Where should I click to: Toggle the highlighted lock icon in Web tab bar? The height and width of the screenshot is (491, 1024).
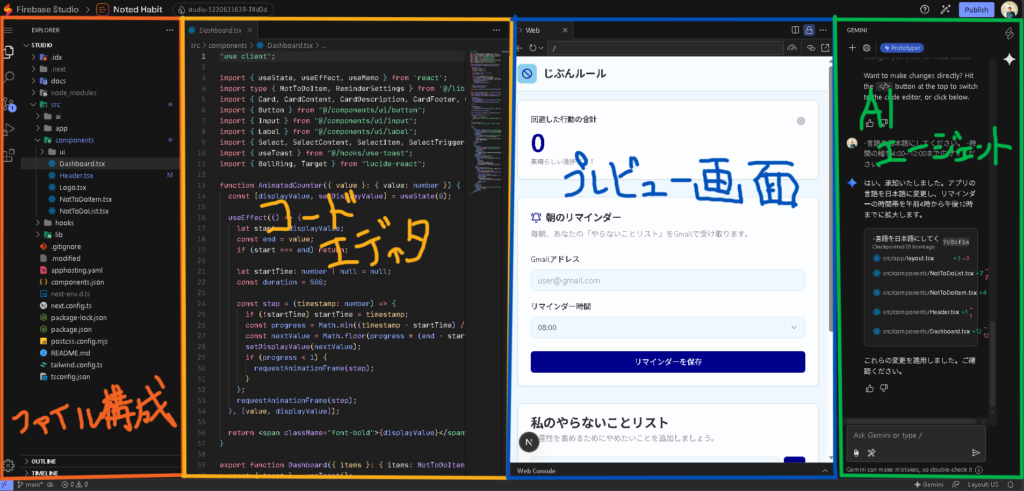(x=809, y=30)
